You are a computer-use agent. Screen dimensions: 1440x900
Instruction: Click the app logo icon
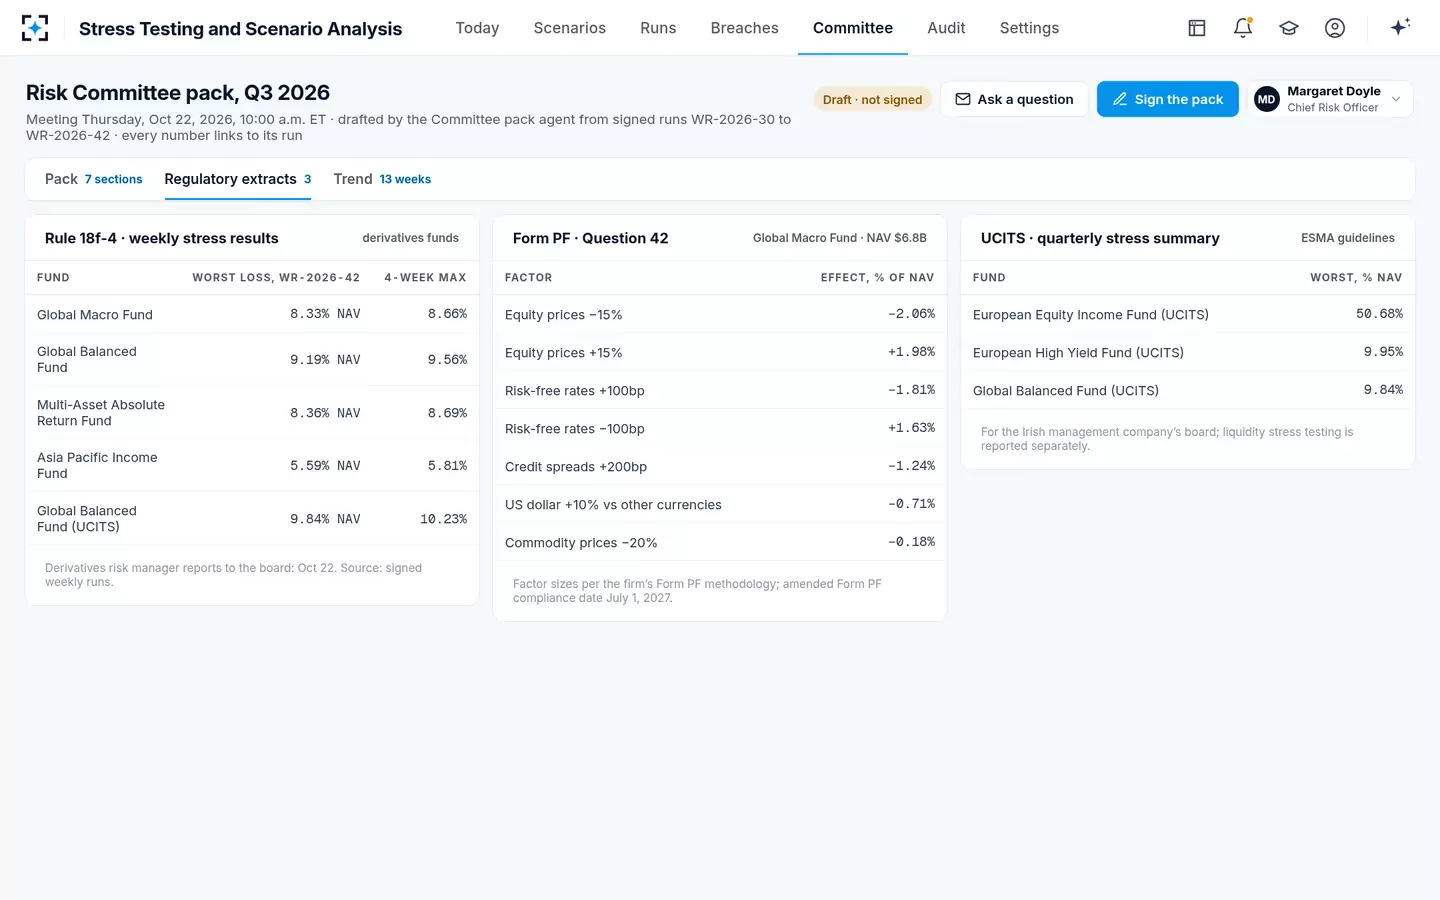pyautogui.click(x=35, y=28)
